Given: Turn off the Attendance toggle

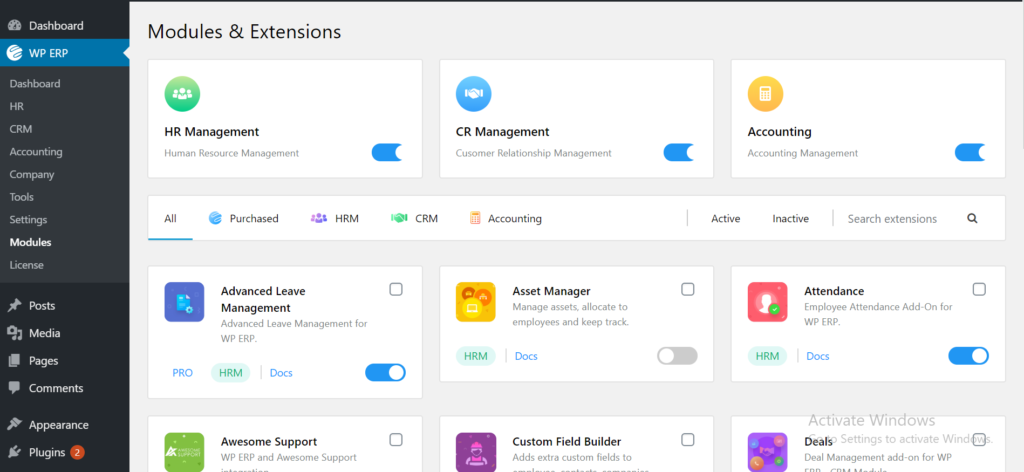Looking at the screenshot, I should [x=968, y=356].
